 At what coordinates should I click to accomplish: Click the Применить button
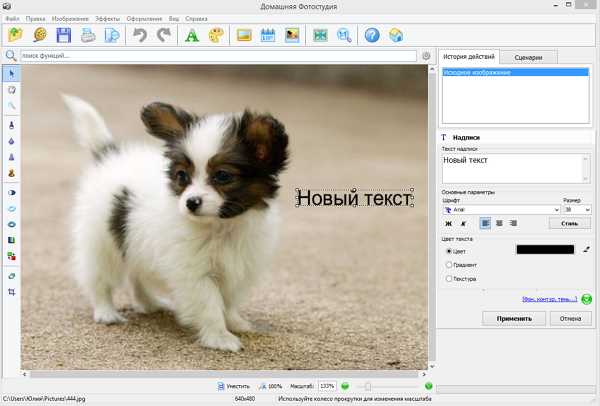513,318
